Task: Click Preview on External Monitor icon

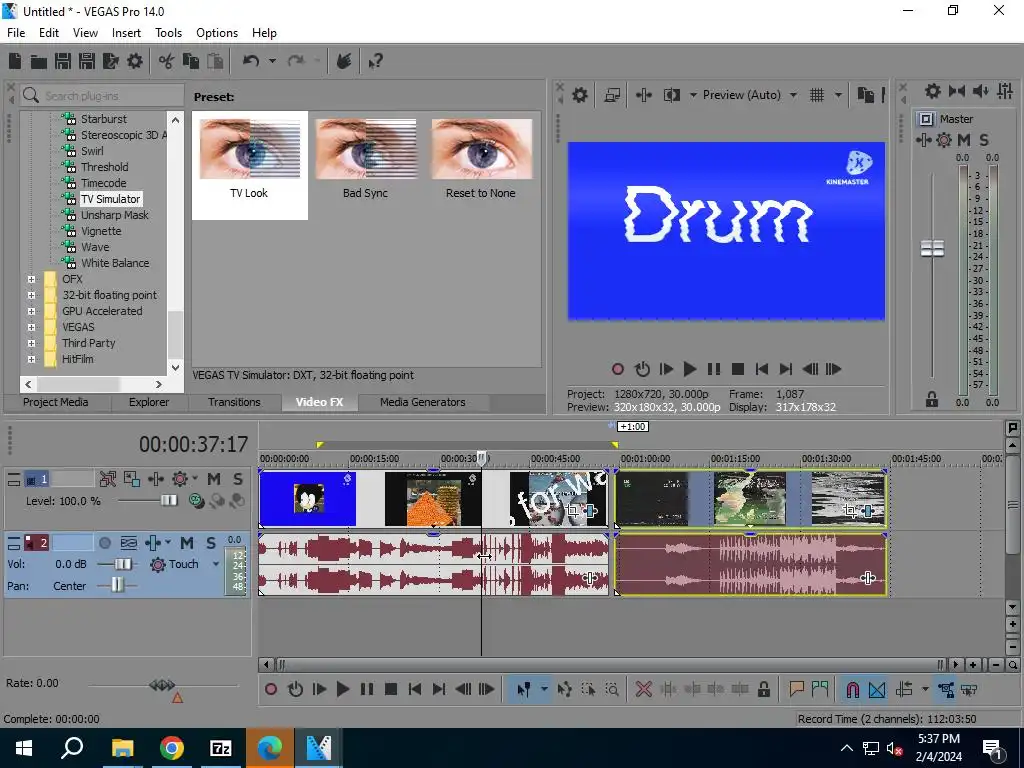Action: 612,95
